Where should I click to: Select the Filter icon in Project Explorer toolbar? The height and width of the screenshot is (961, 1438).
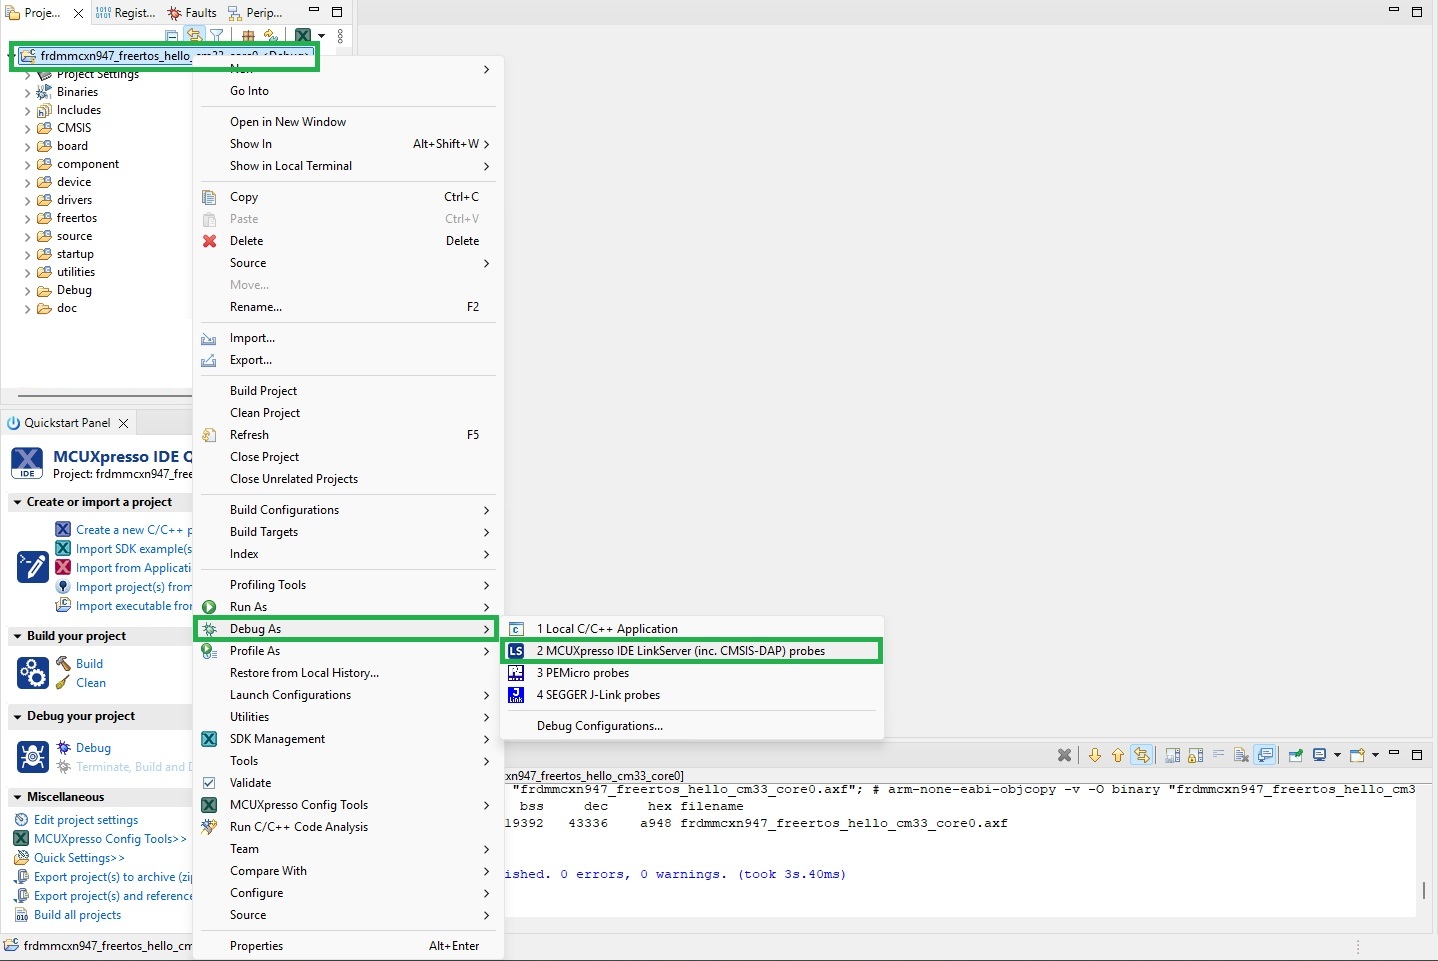coord(217,35)
